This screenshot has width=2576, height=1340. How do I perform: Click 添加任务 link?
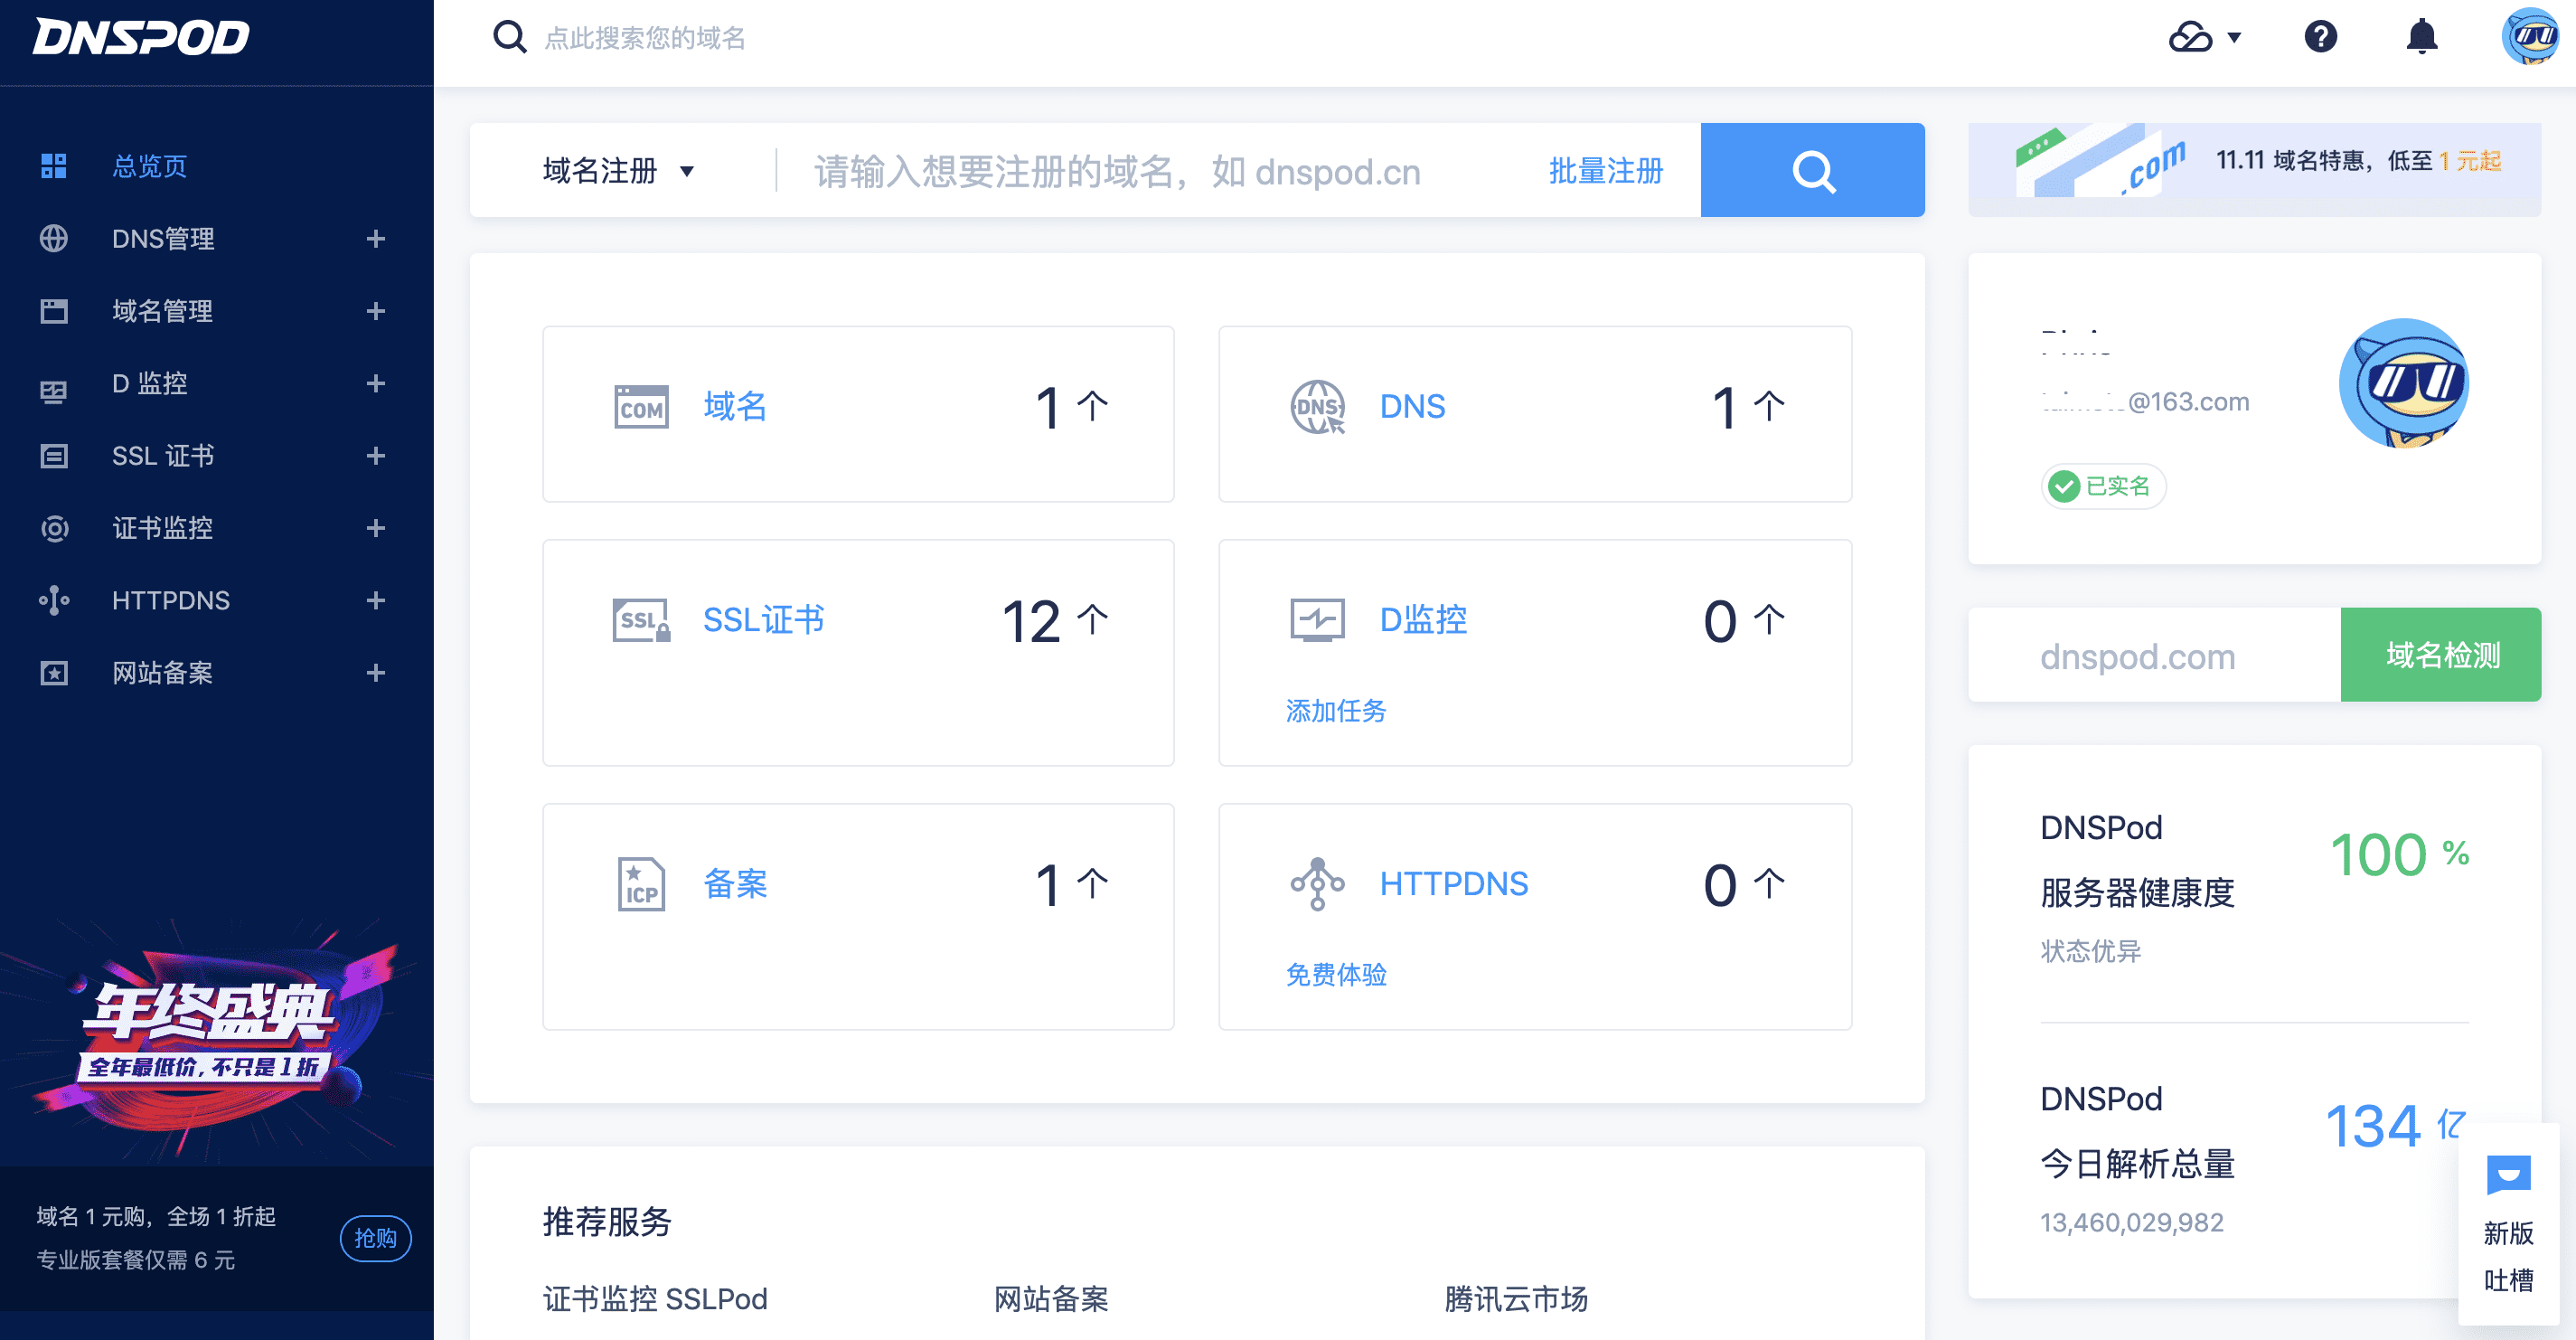(1336, 711)
